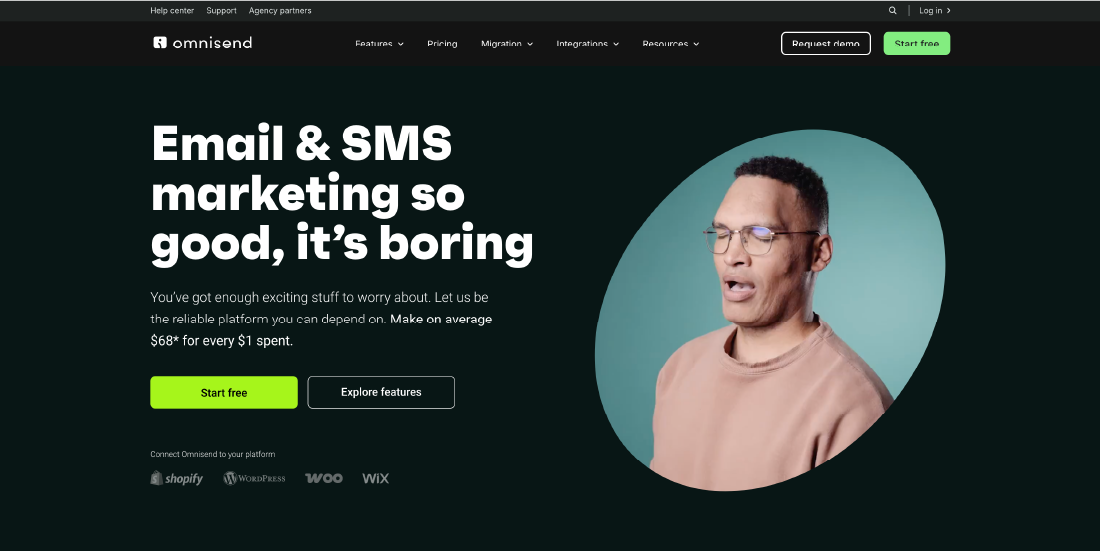The width and height of the screenshot is (1100, 551).
Task: Click Start free in the navigation bar
Action: [916, 44]
